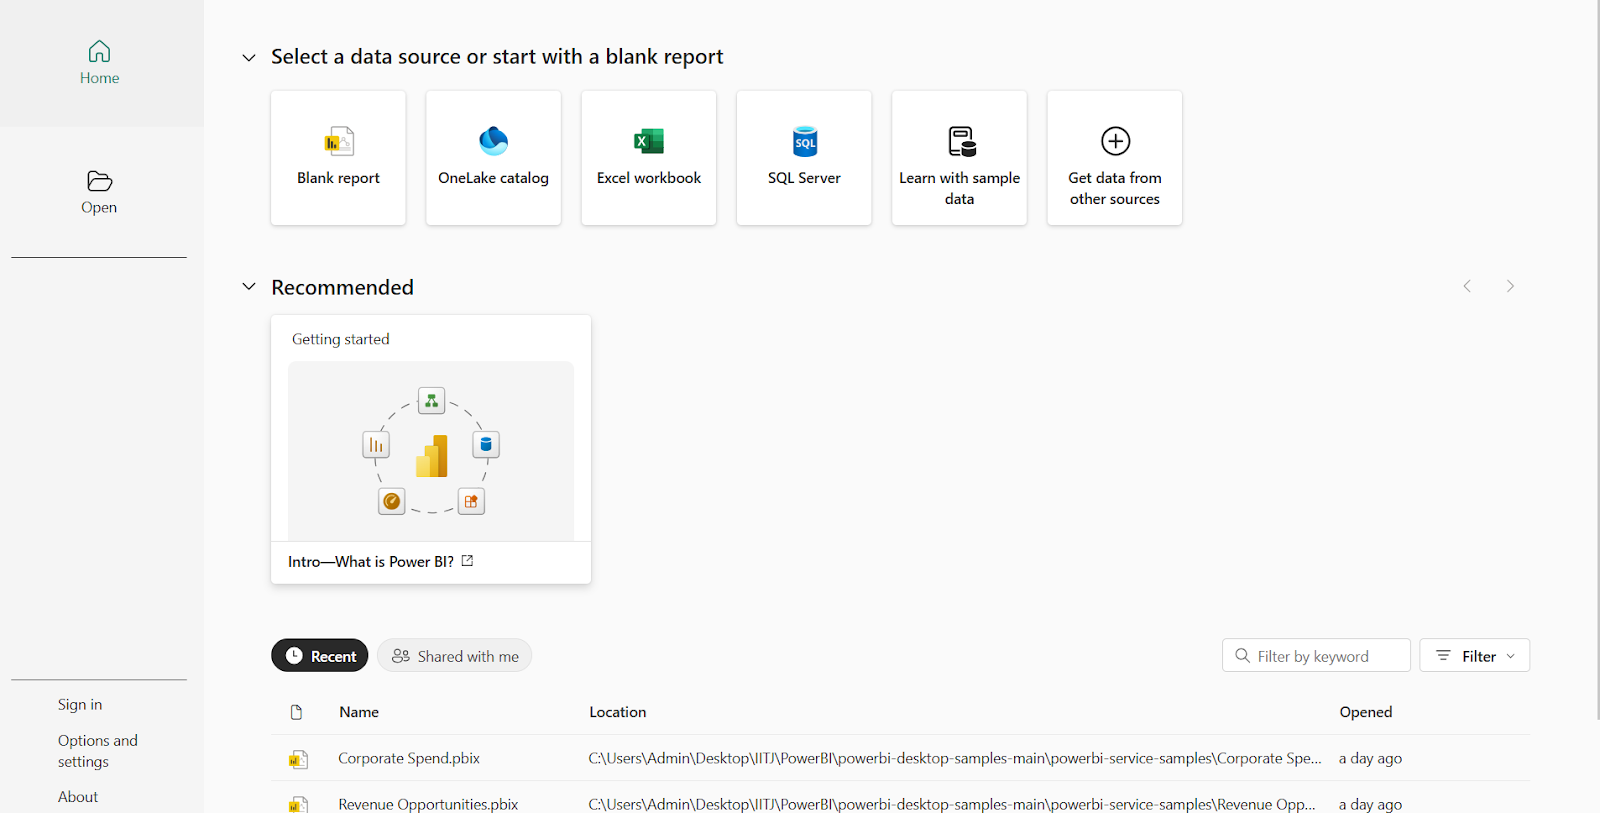This screenshot has height=813, width=1600.
Task: Click the external link icon beside Intro
Action: 467,561
